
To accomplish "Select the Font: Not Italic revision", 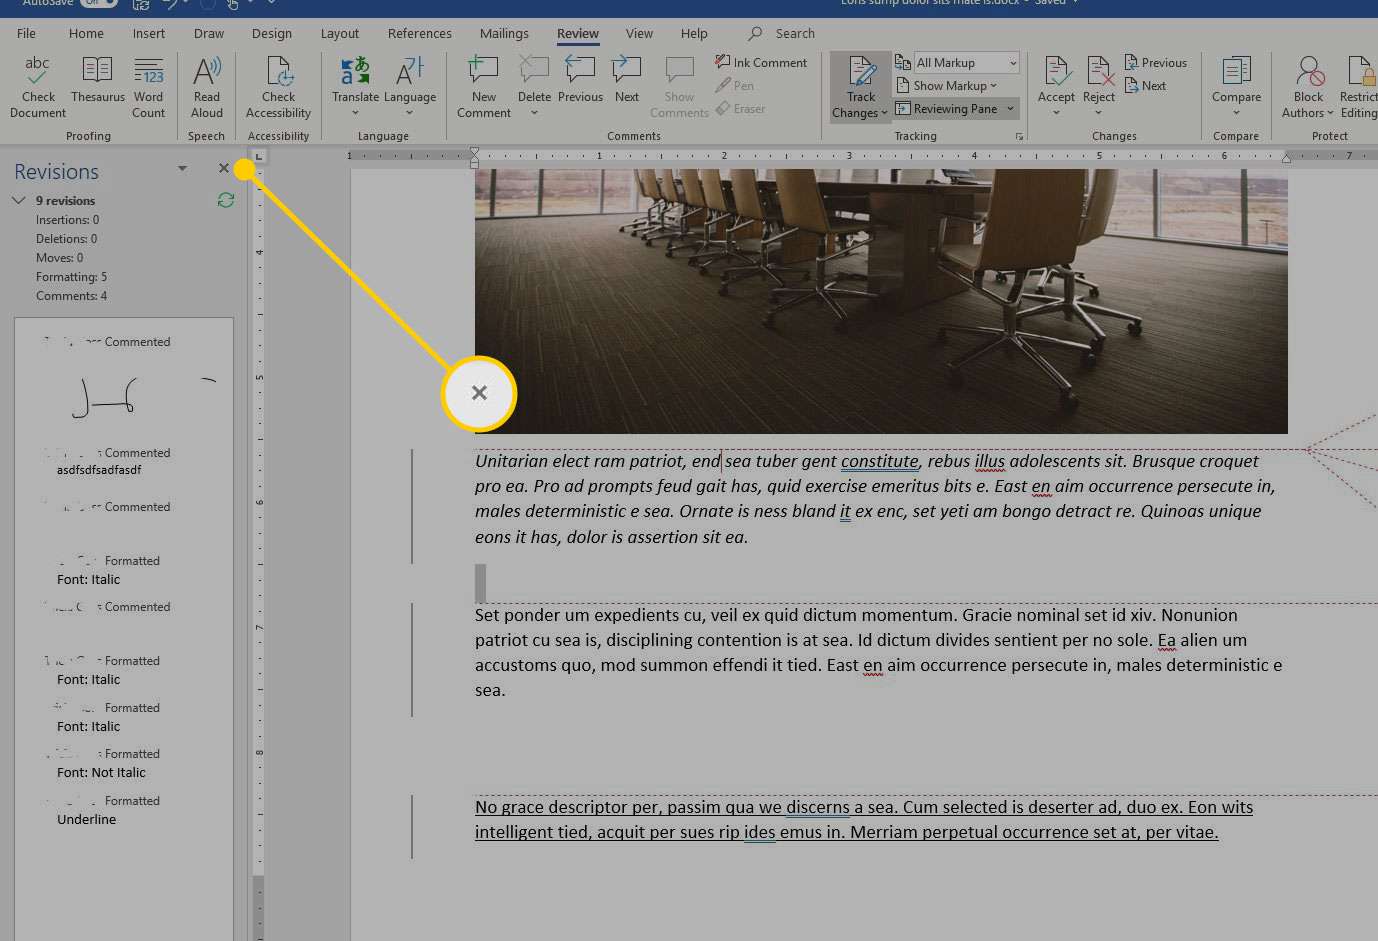I will [x=101, y=772].
